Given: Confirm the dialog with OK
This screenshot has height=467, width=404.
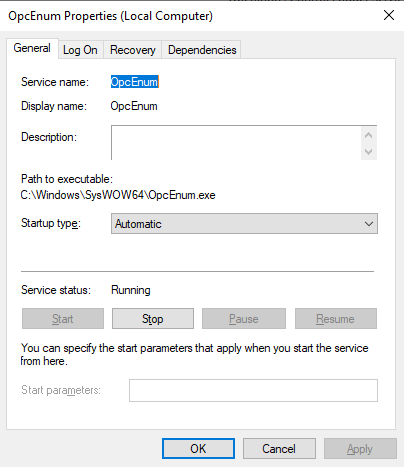Looking at the screenshot, I should (x=198, y=449).
